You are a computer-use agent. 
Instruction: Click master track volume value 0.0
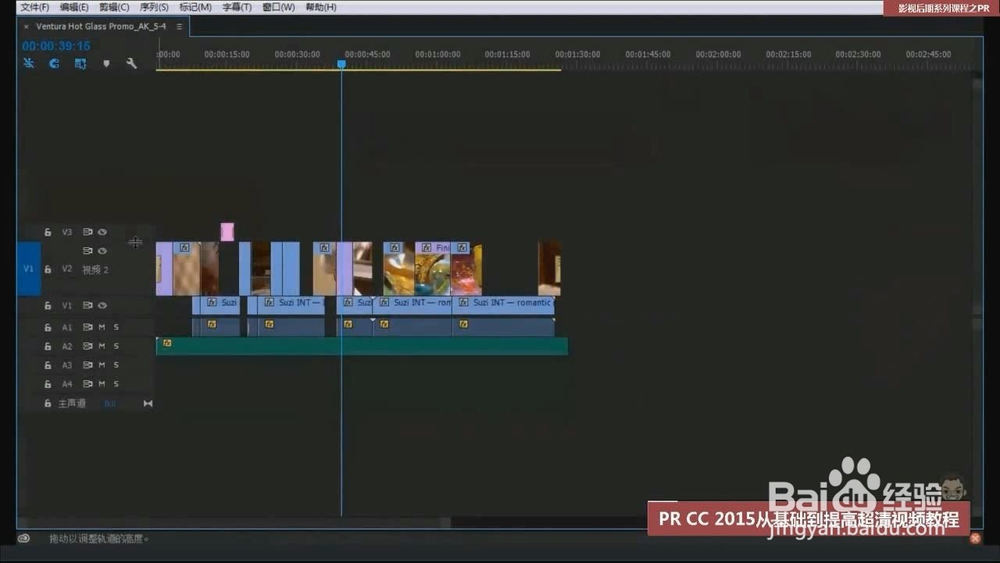click(x=110, y=404)
